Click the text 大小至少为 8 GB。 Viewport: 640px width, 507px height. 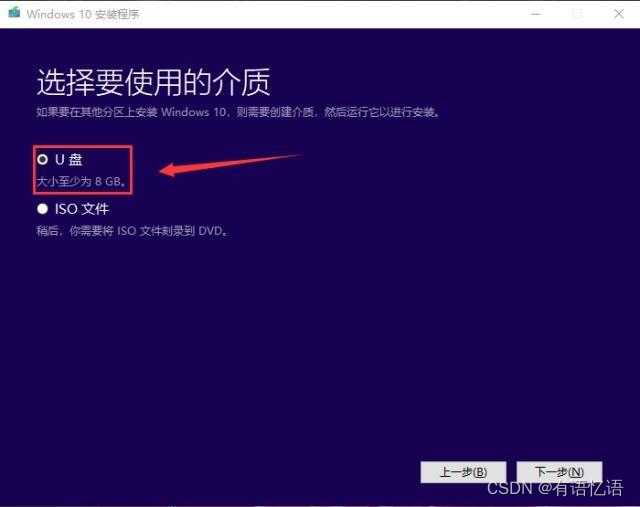[81, 181]
